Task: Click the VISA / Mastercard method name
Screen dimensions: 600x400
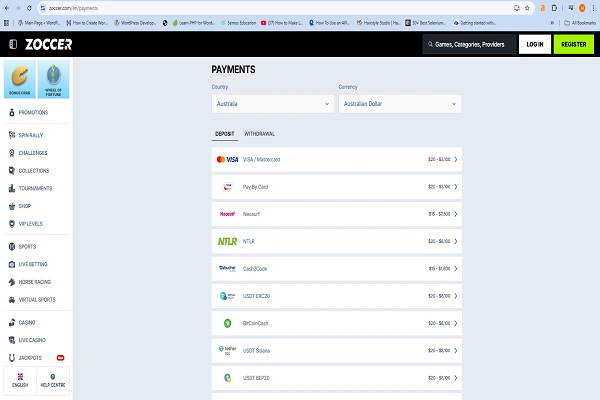Action: (x=261, y=159)
